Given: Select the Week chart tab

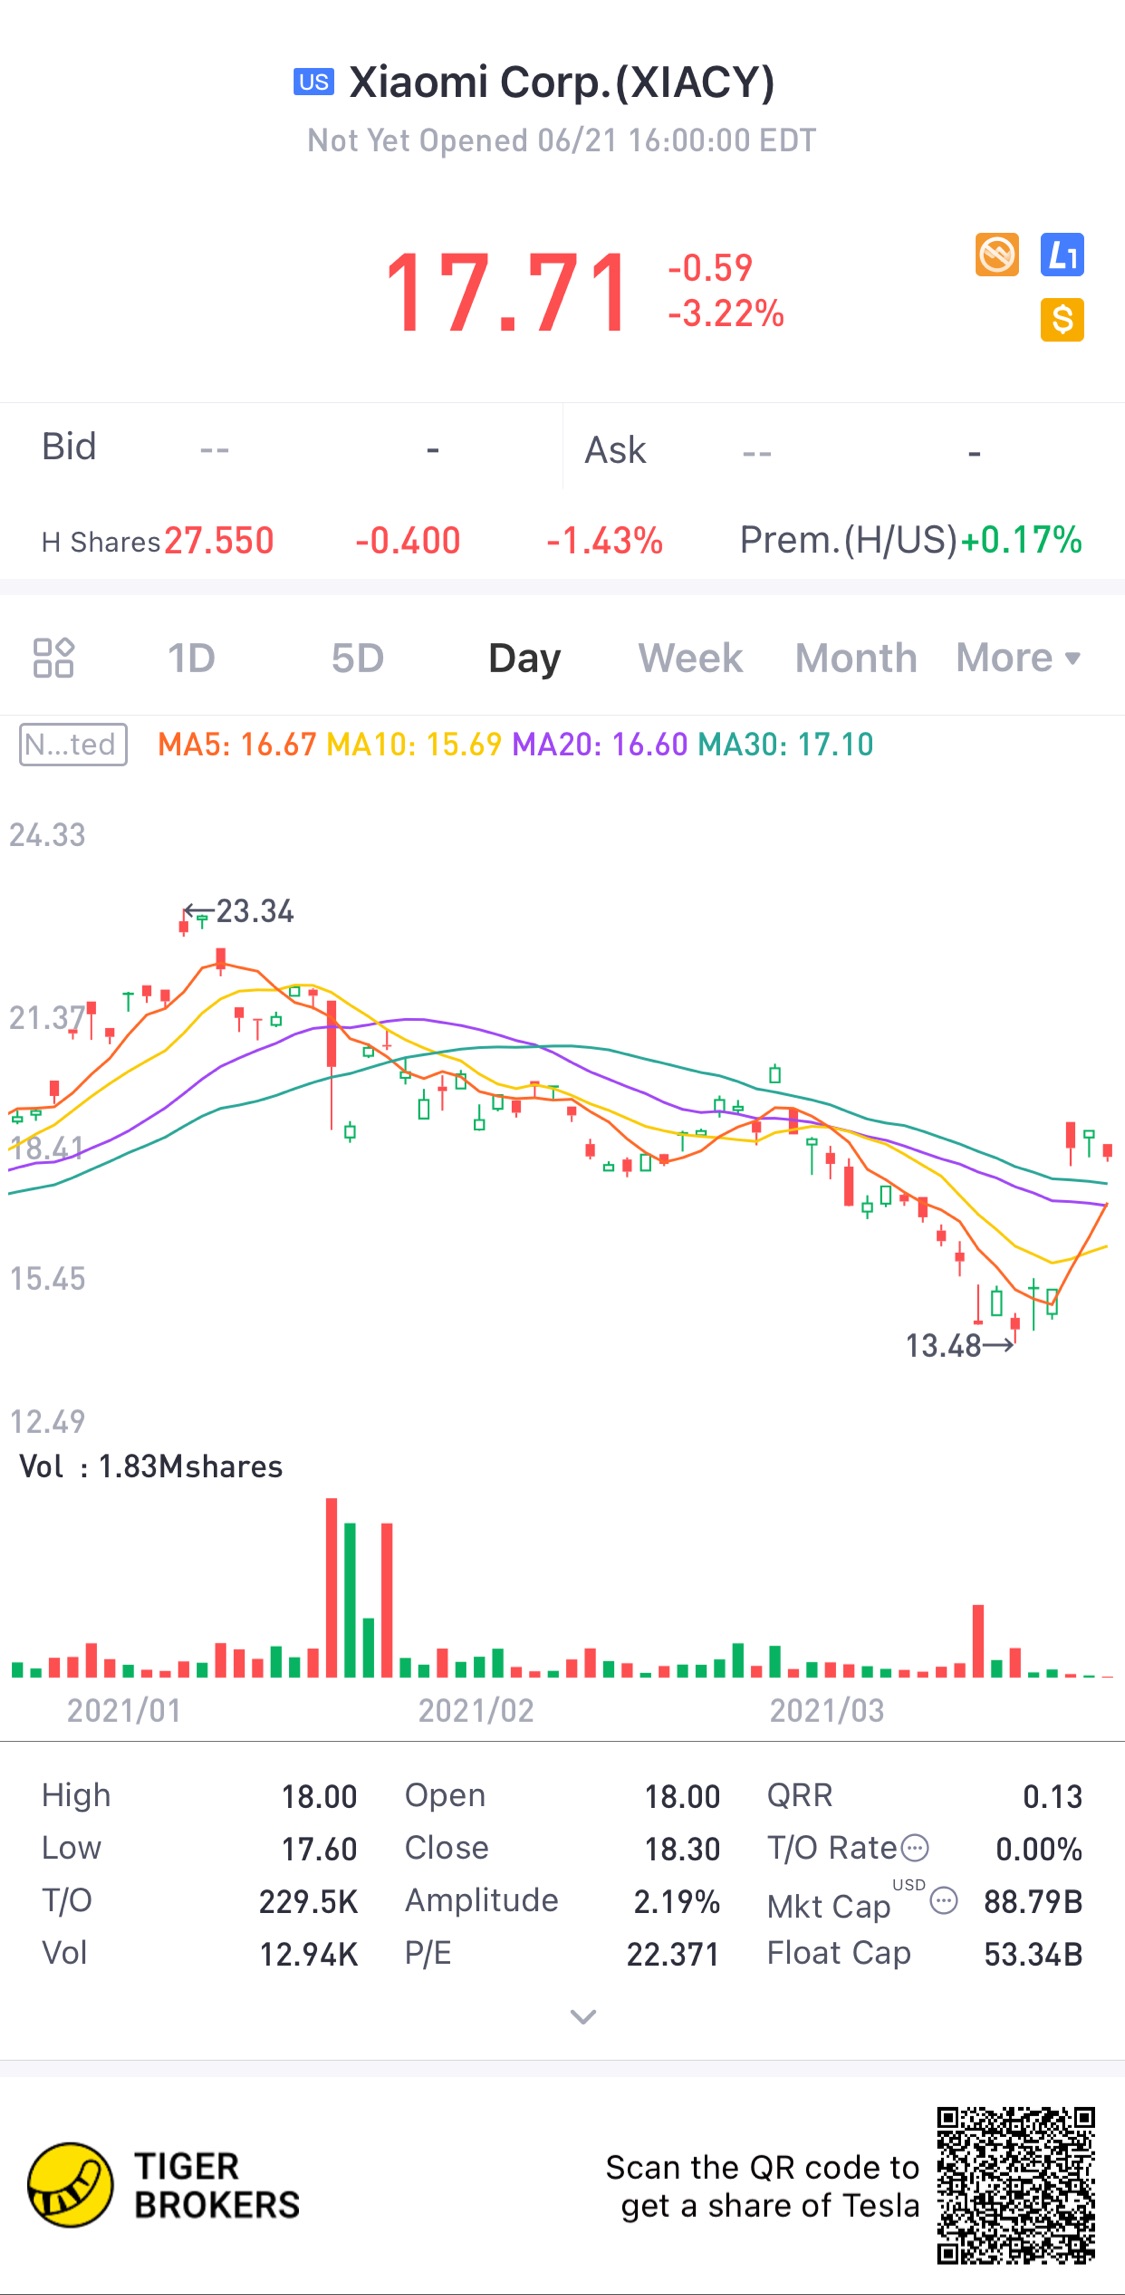Looking at the screenshot, I should click(691, 658).
